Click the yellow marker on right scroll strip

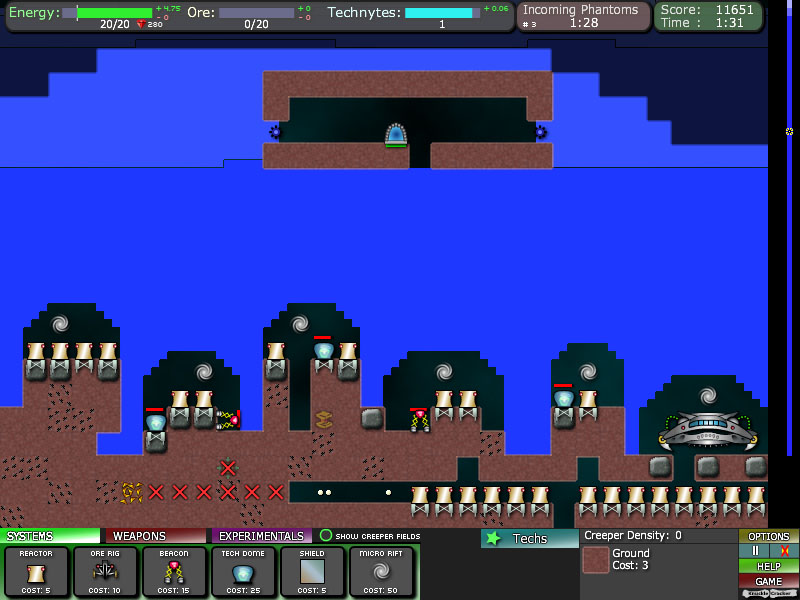point(789,132)
